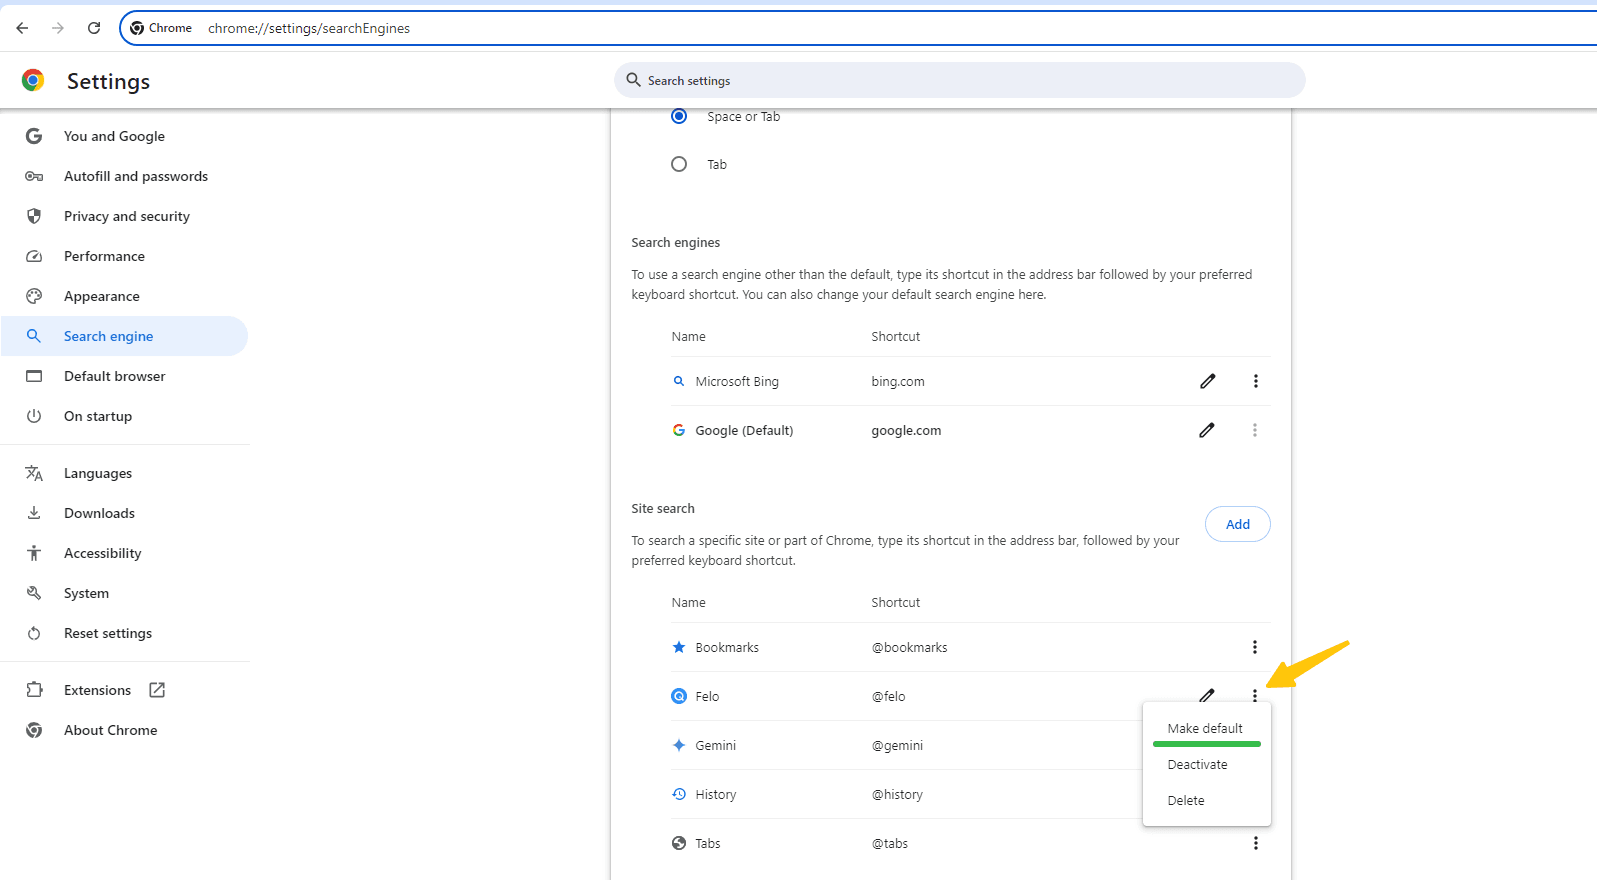Go back with the browser back arrow
The height and width of the screenshot is (880, 1597).
[22, 28]
